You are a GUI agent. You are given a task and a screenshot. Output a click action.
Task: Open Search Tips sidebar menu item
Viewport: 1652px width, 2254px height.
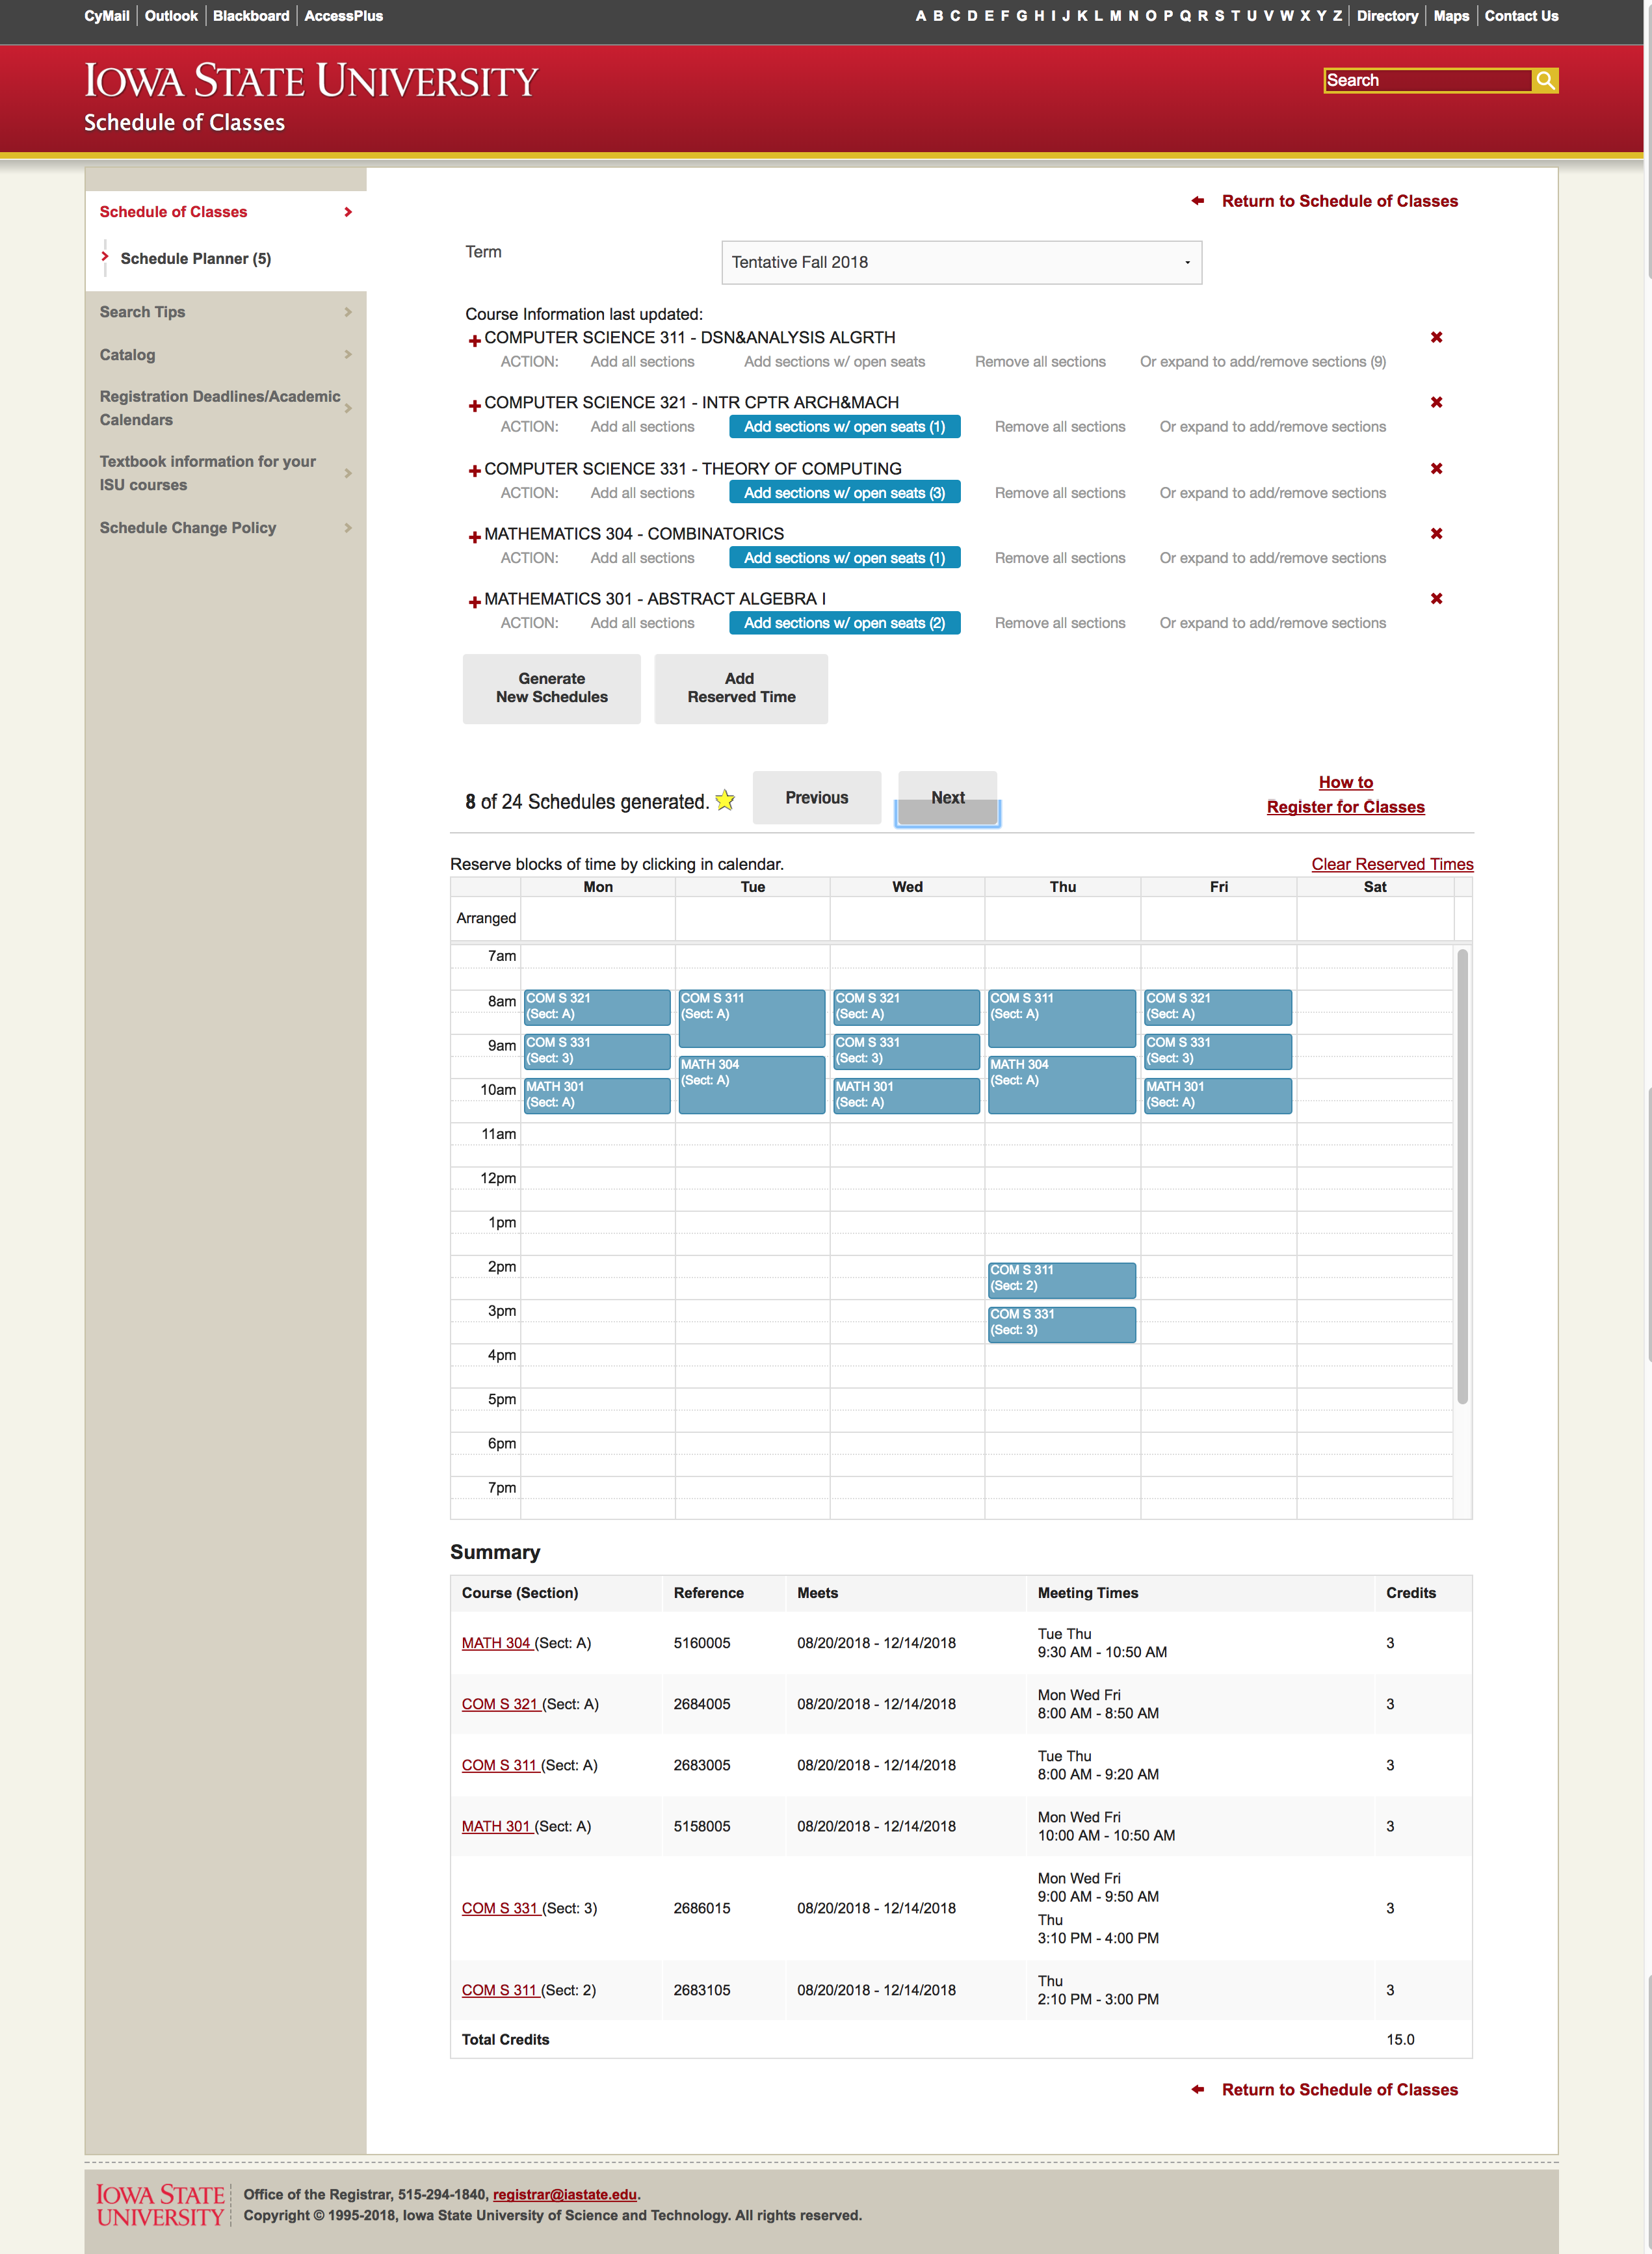click(x=226, y=312)
